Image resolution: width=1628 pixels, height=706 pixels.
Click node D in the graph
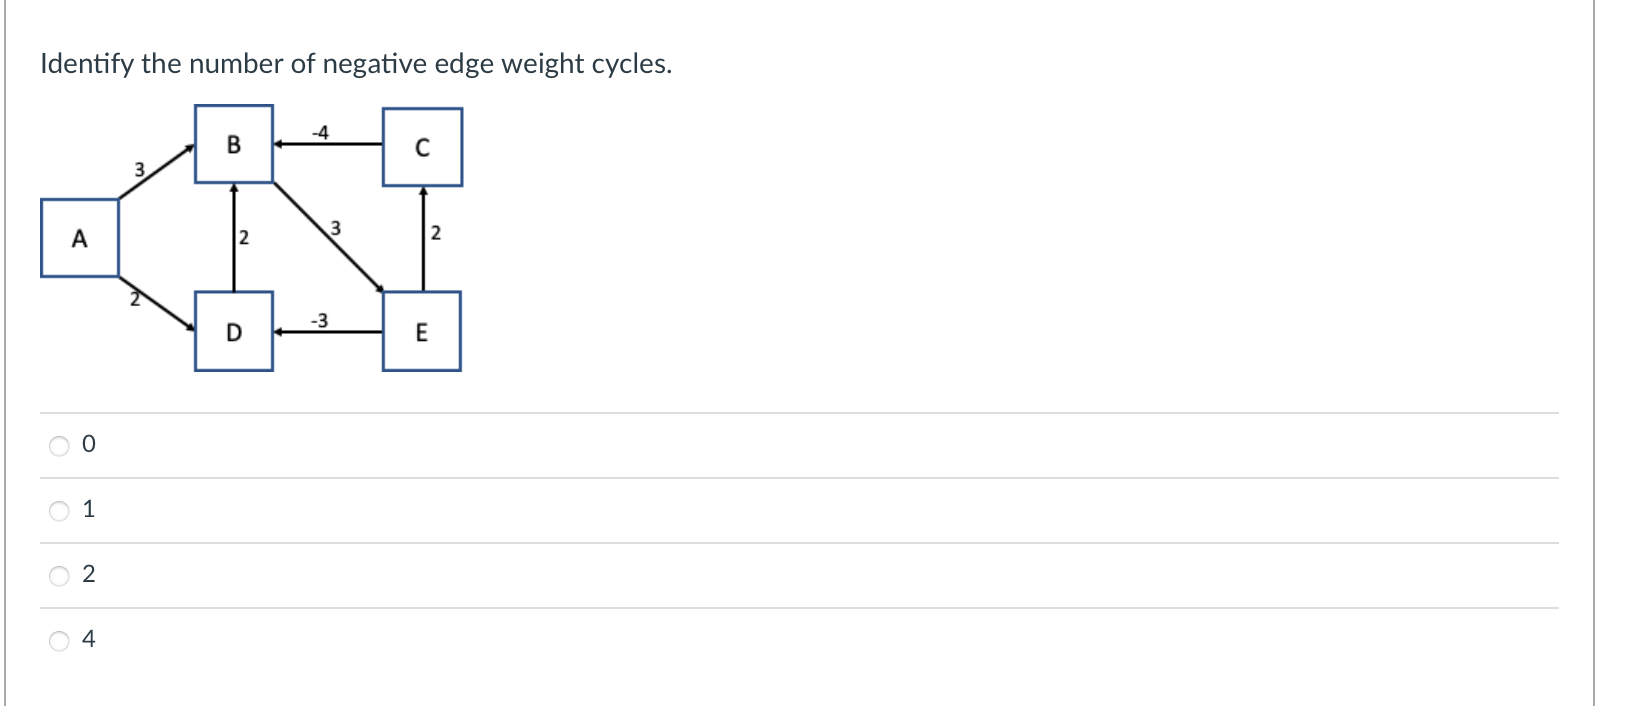coord(234,331)
